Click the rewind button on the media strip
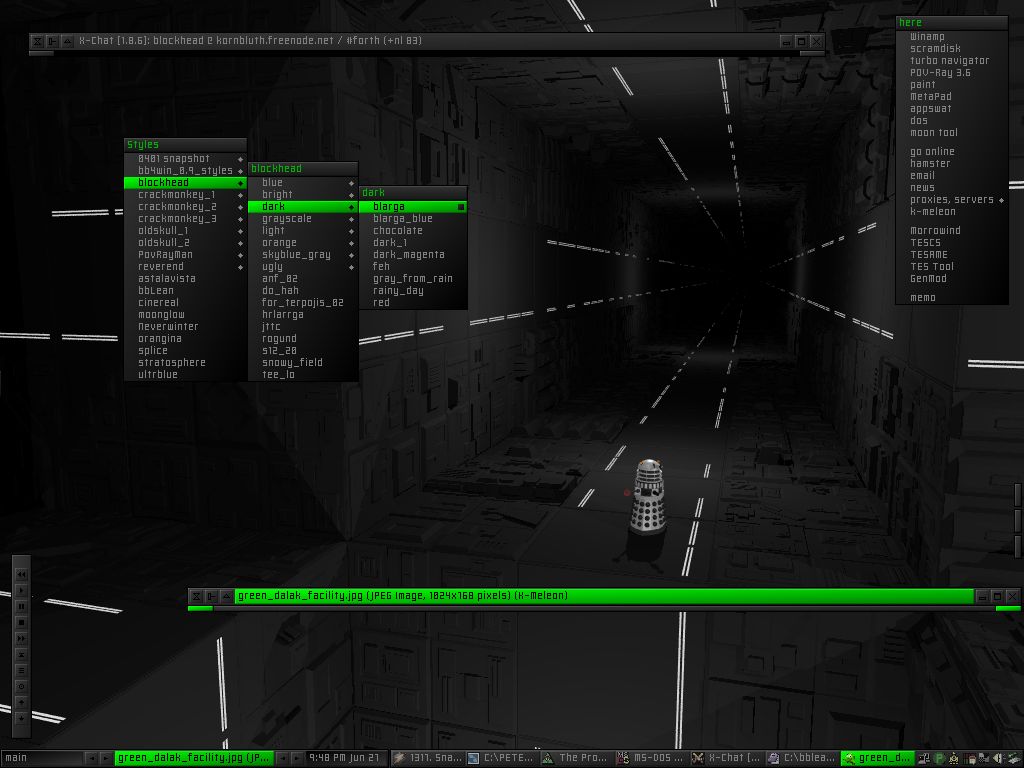The height and width of the screenshot is (768, 1024). pos(22,574)
